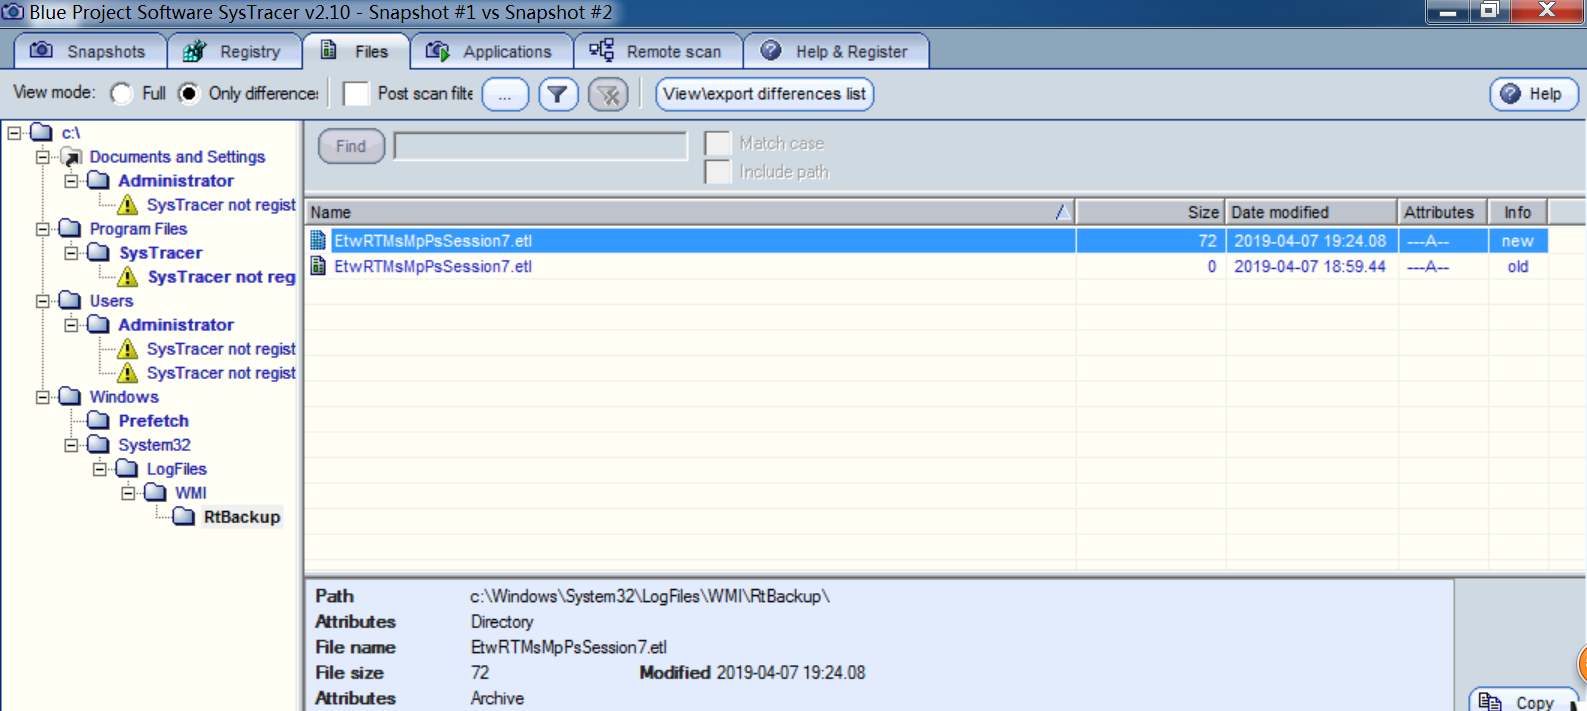Click the Find text input field
Image resolution: width=1587 pixels, height=711 pixels.
(x=541, y=146)
